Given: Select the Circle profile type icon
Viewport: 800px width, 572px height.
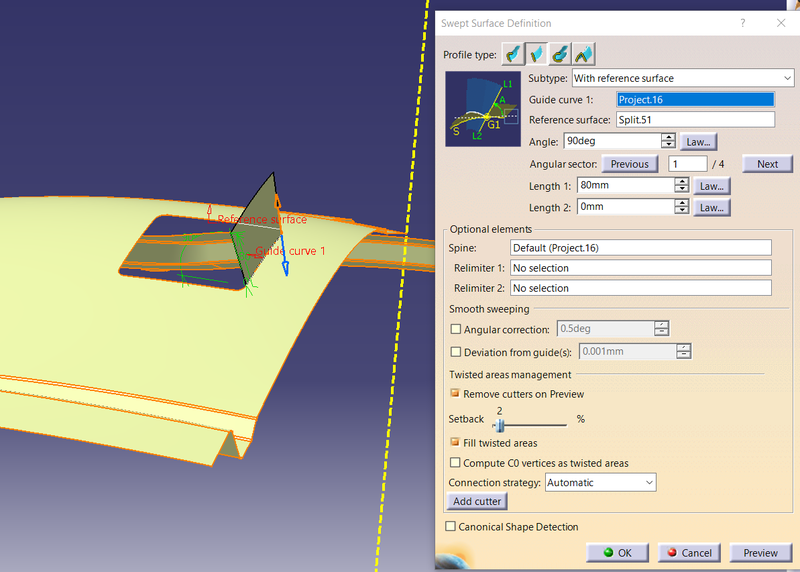Looking at the screenshot, I should (x=561, y=54).
